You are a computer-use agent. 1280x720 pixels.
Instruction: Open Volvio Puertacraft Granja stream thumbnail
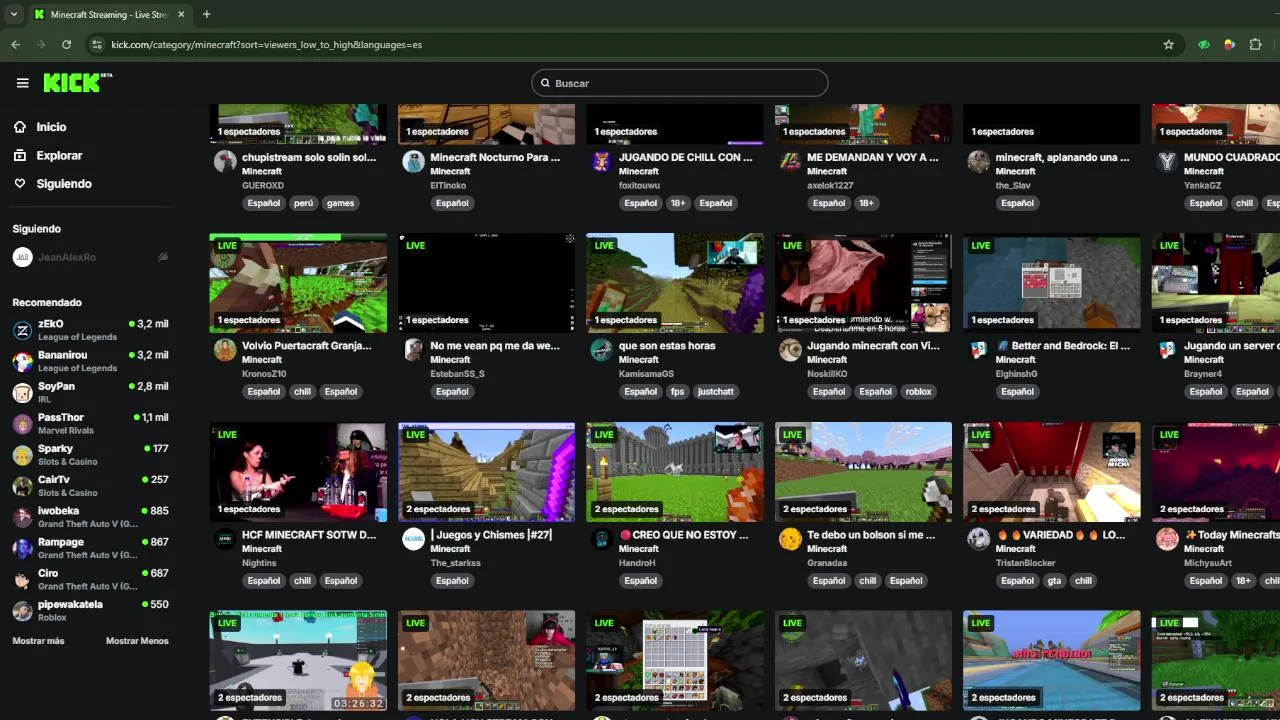pos(298,283)
